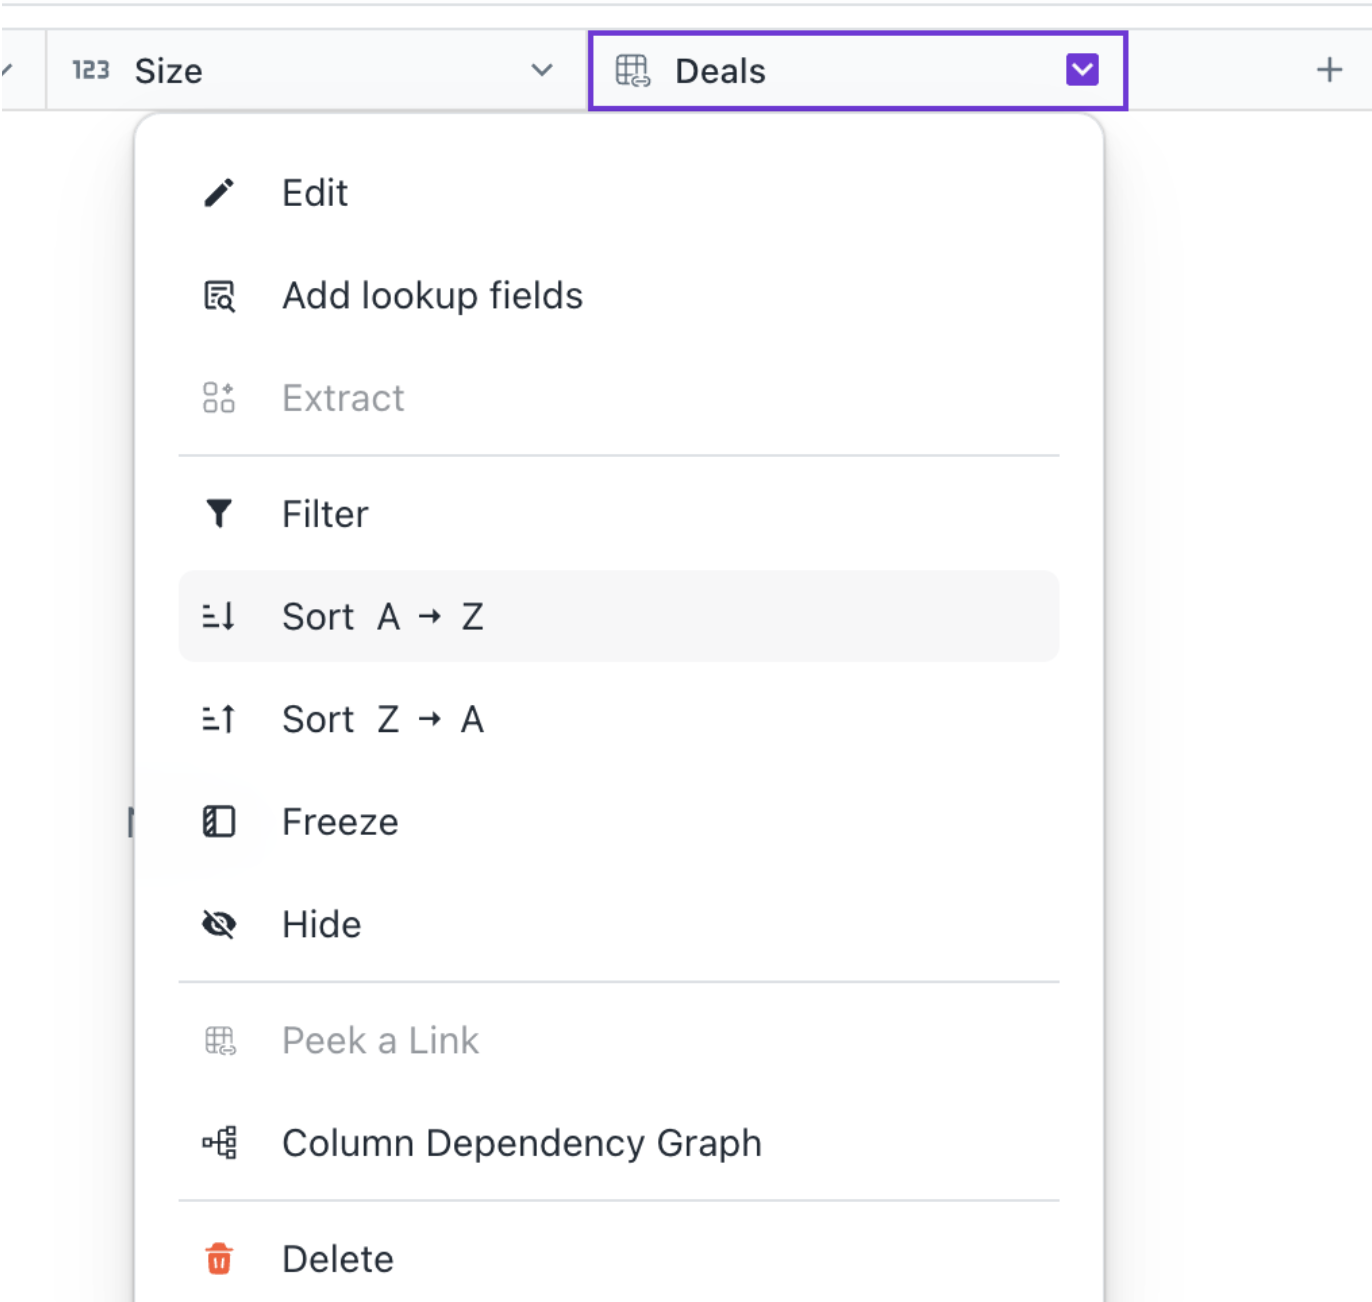This screenshot has width=1372, height=1302.
Task: Click the plus icon to add column
Action: [x=1329, y=70]
